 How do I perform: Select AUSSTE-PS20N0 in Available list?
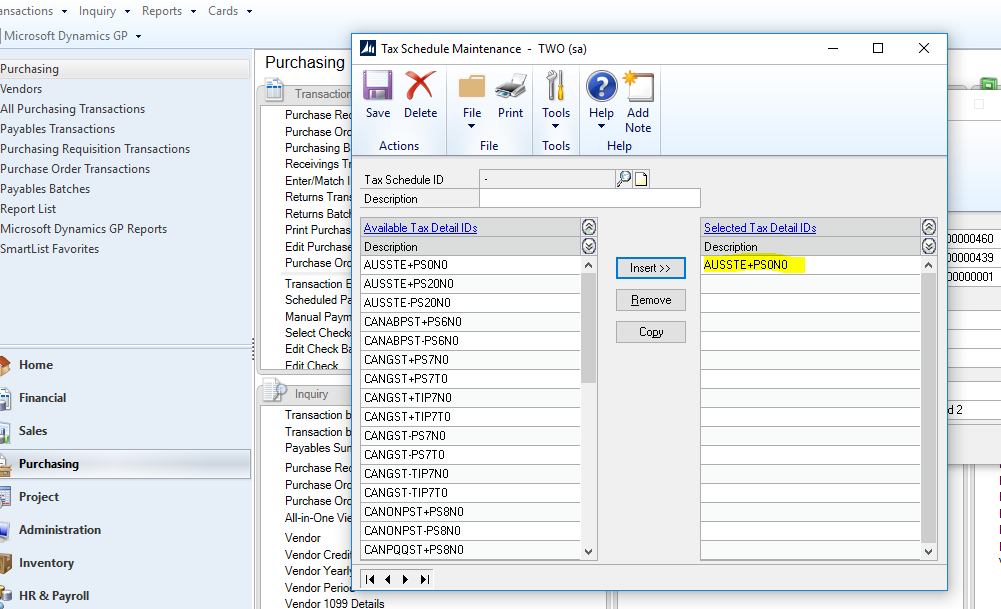pyautogui.click(x=470, y=303)
